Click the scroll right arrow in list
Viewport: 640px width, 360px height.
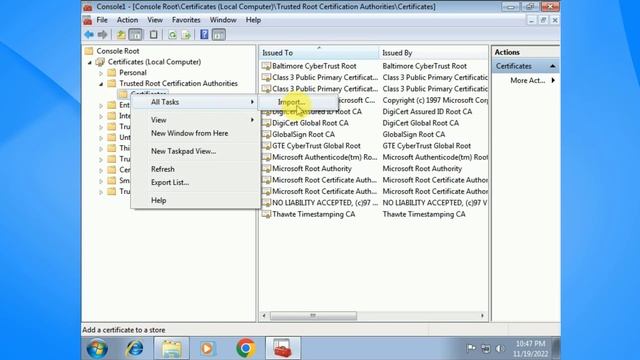click(482, 316)
